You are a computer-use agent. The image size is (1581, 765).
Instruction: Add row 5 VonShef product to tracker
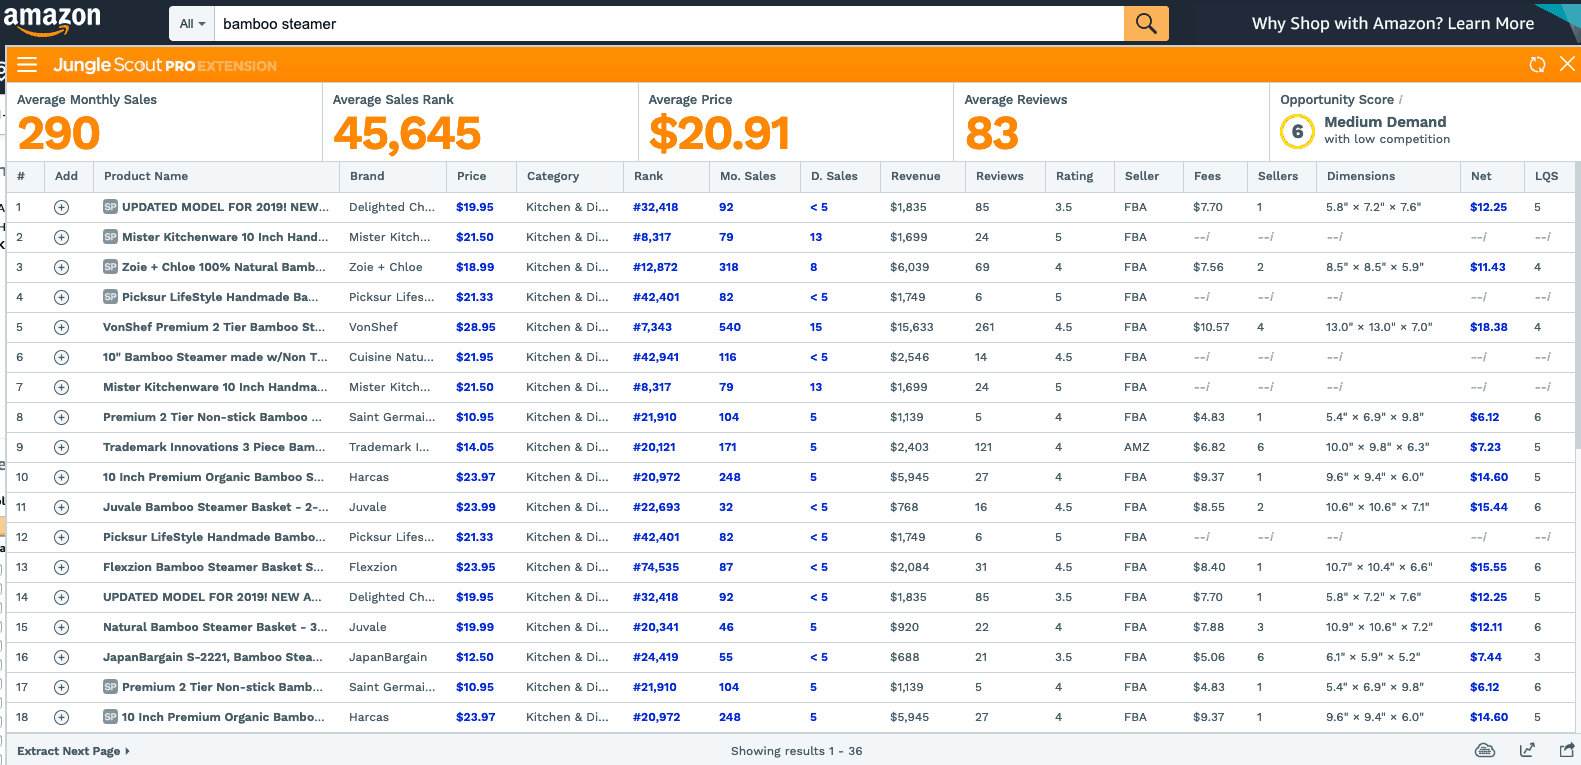[x=61, y=327]
